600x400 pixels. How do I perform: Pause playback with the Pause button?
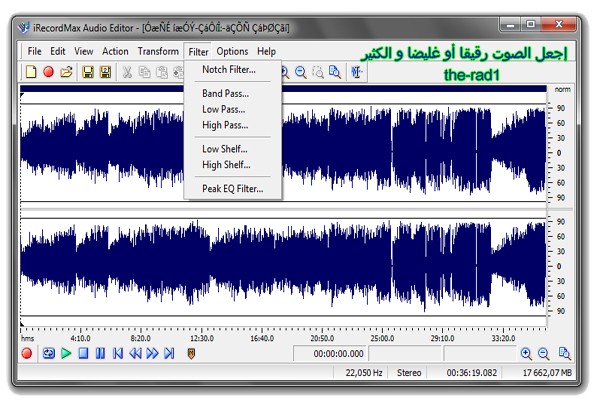[x=100, y=353]
